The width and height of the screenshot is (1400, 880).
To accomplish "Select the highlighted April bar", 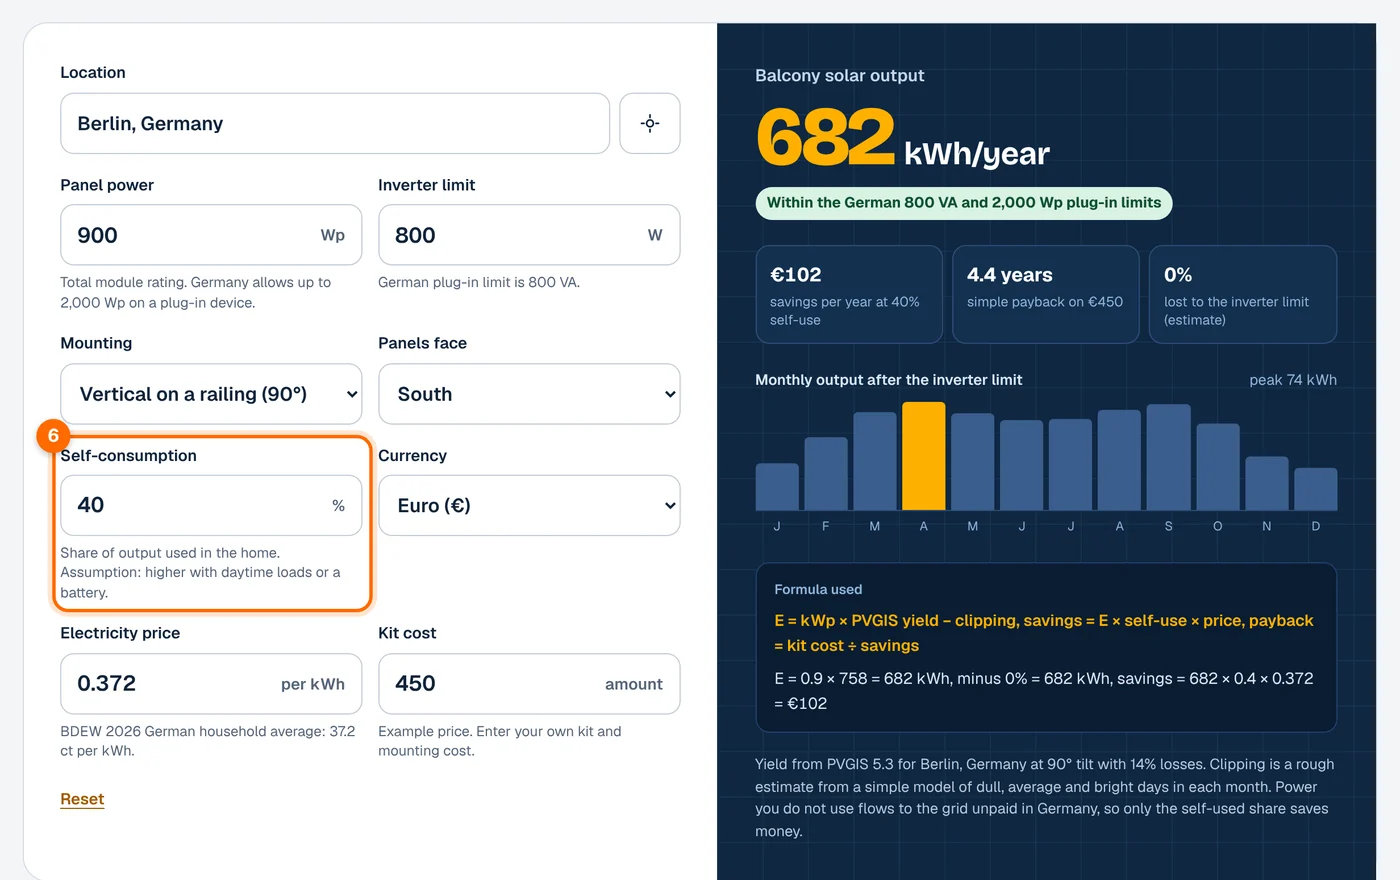I will point(923,456).
